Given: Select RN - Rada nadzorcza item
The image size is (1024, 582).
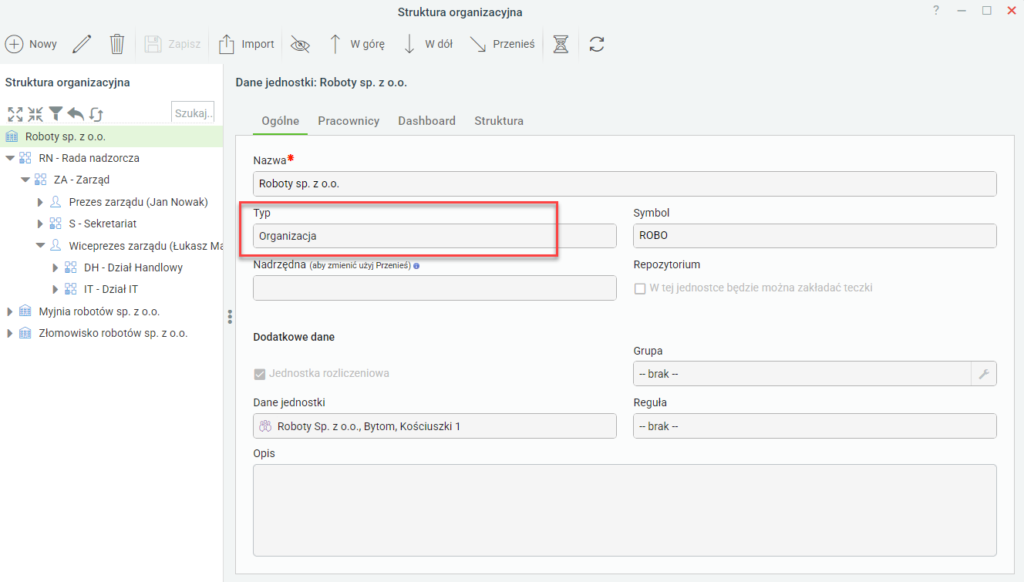Looking at the screenshot, I should [89, 158].
